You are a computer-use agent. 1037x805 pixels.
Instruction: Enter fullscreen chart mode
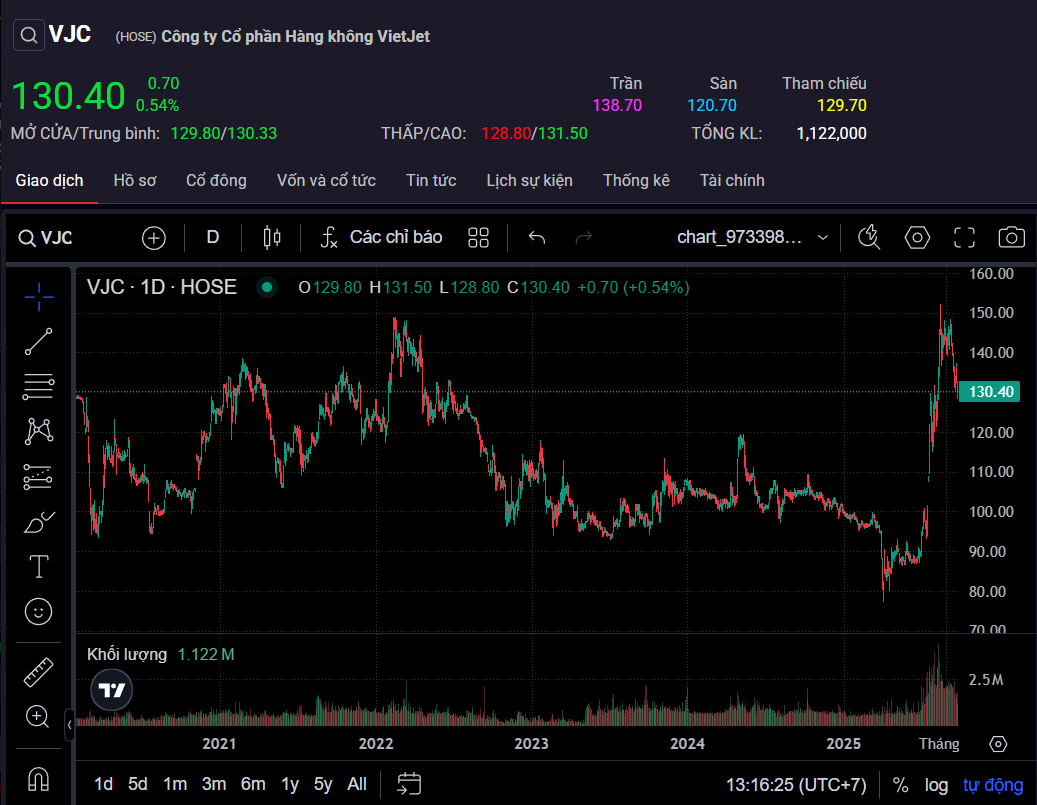click(964, 237)
